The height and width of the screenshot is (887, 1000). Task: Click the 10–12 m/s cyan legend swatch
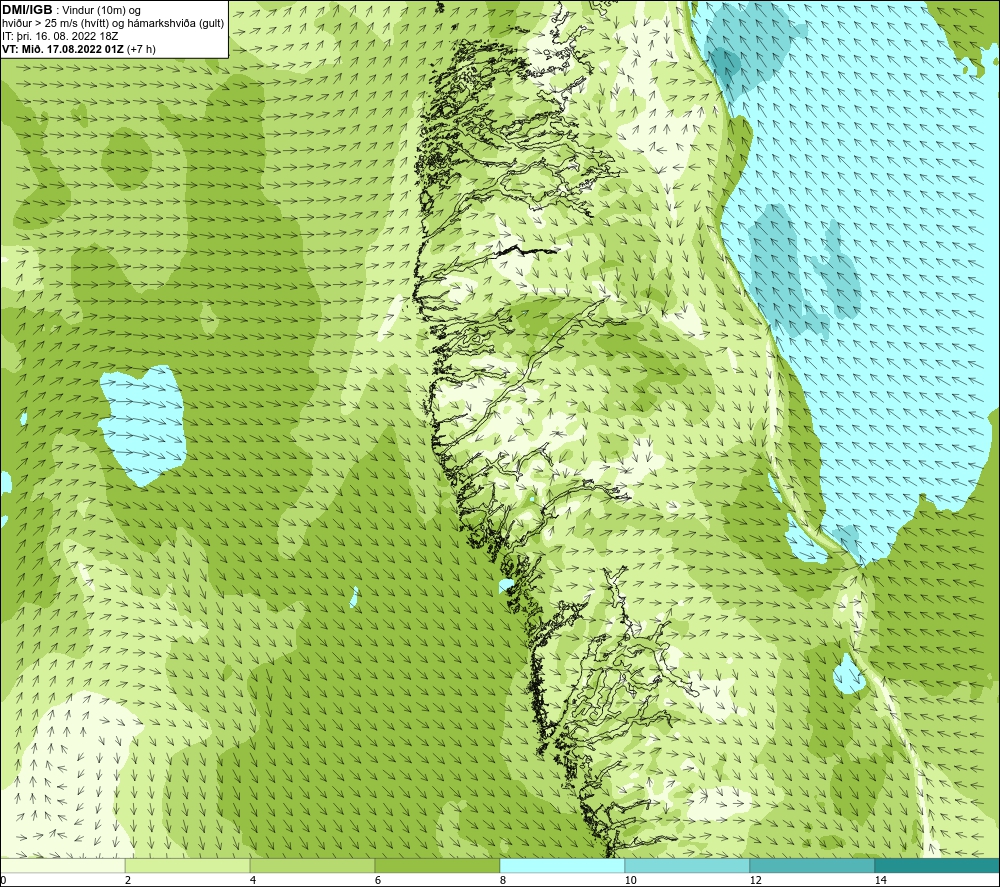click(687, 865)
